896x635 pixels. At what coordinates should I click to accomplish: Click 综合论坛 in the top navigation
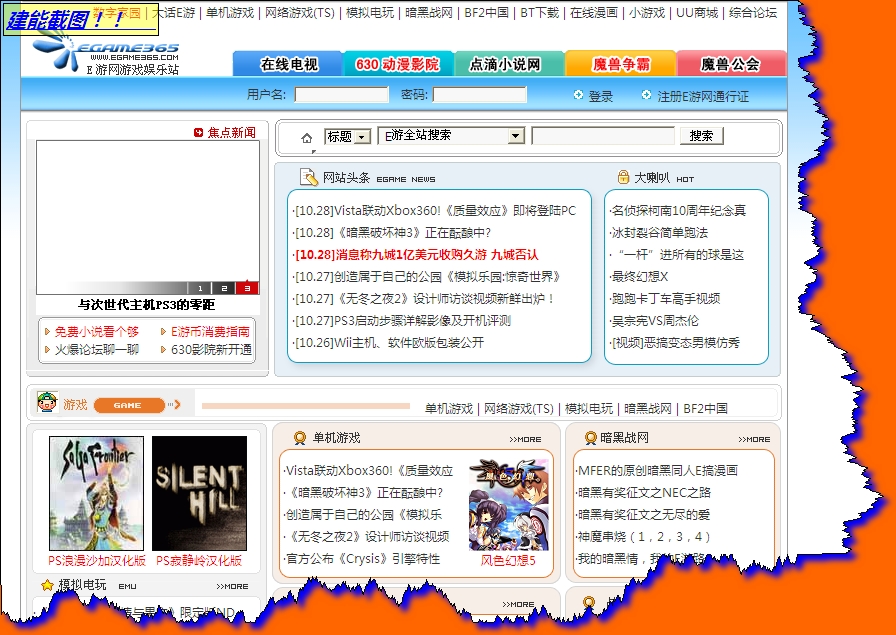(x=753, y=13)
